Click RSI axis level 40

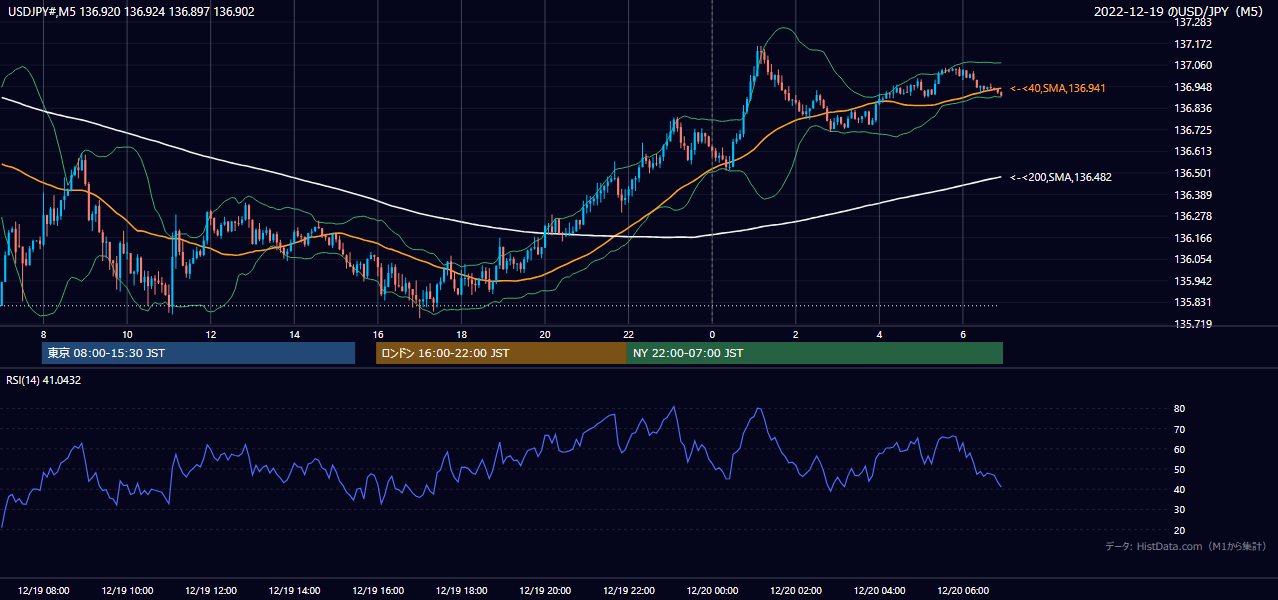point(1179,489)
